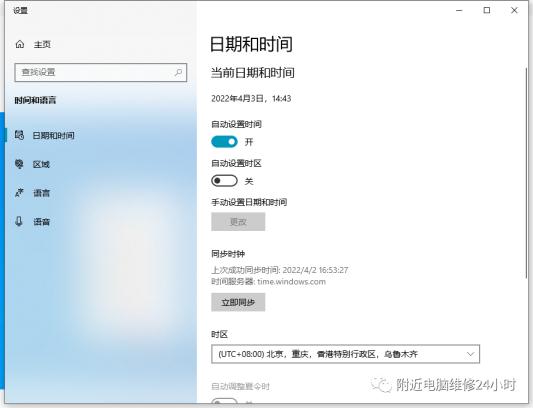This screenshot has height=408, width=533.
Task: Click the 更改 button
Action: click(238, 222)
